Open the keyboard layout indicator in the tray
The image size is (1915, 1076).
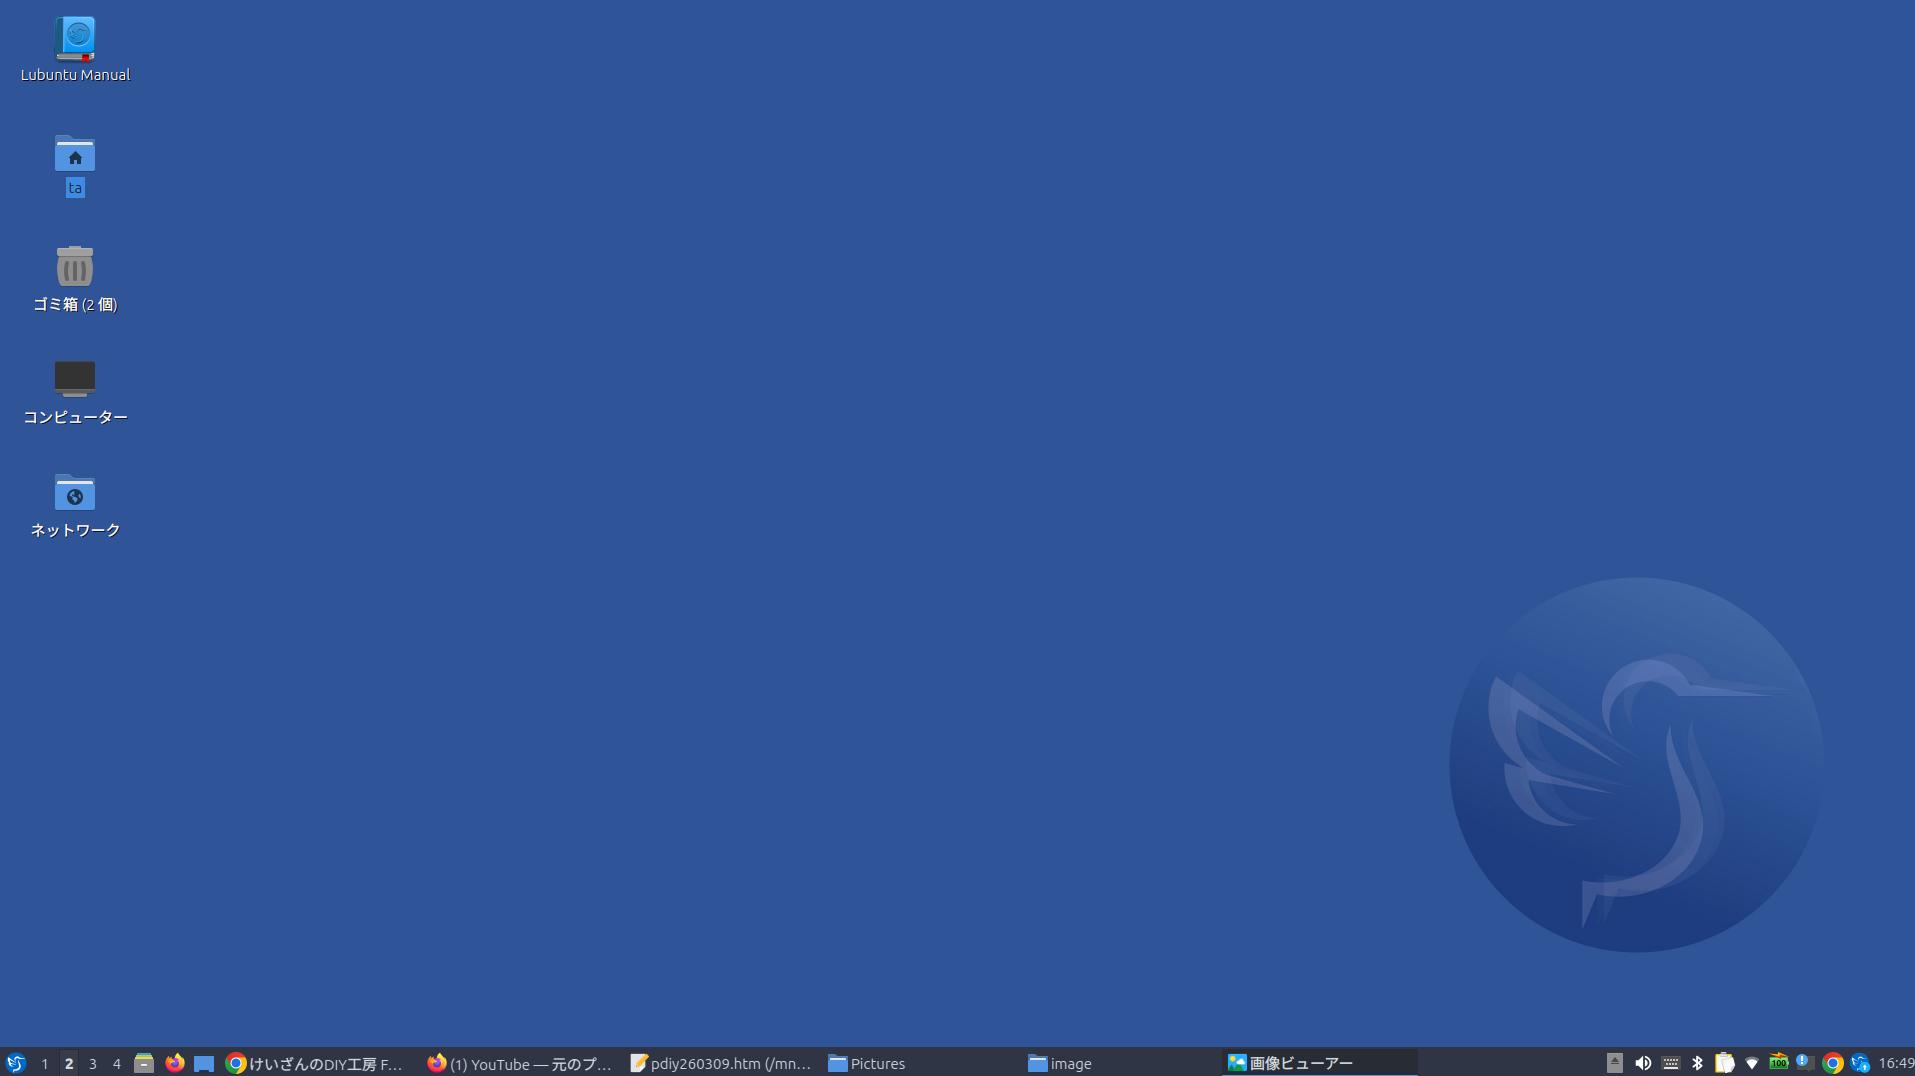[1671, 1063]
